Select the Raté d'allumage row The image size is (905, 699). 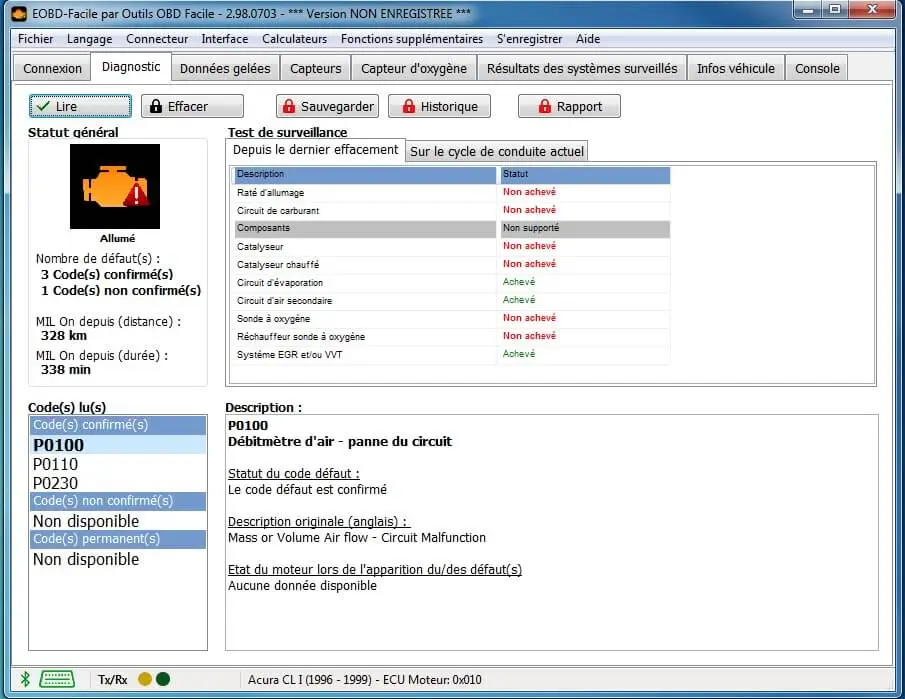[x=452, y=193]
